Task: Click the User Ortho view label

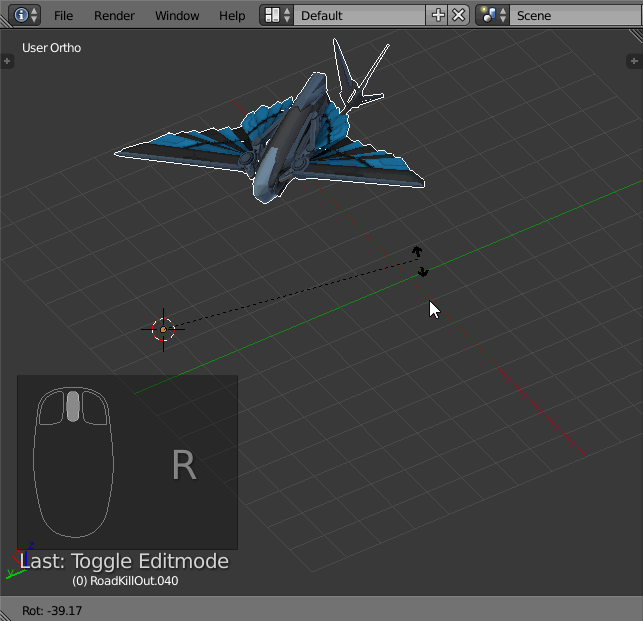Action: point(52,48)
